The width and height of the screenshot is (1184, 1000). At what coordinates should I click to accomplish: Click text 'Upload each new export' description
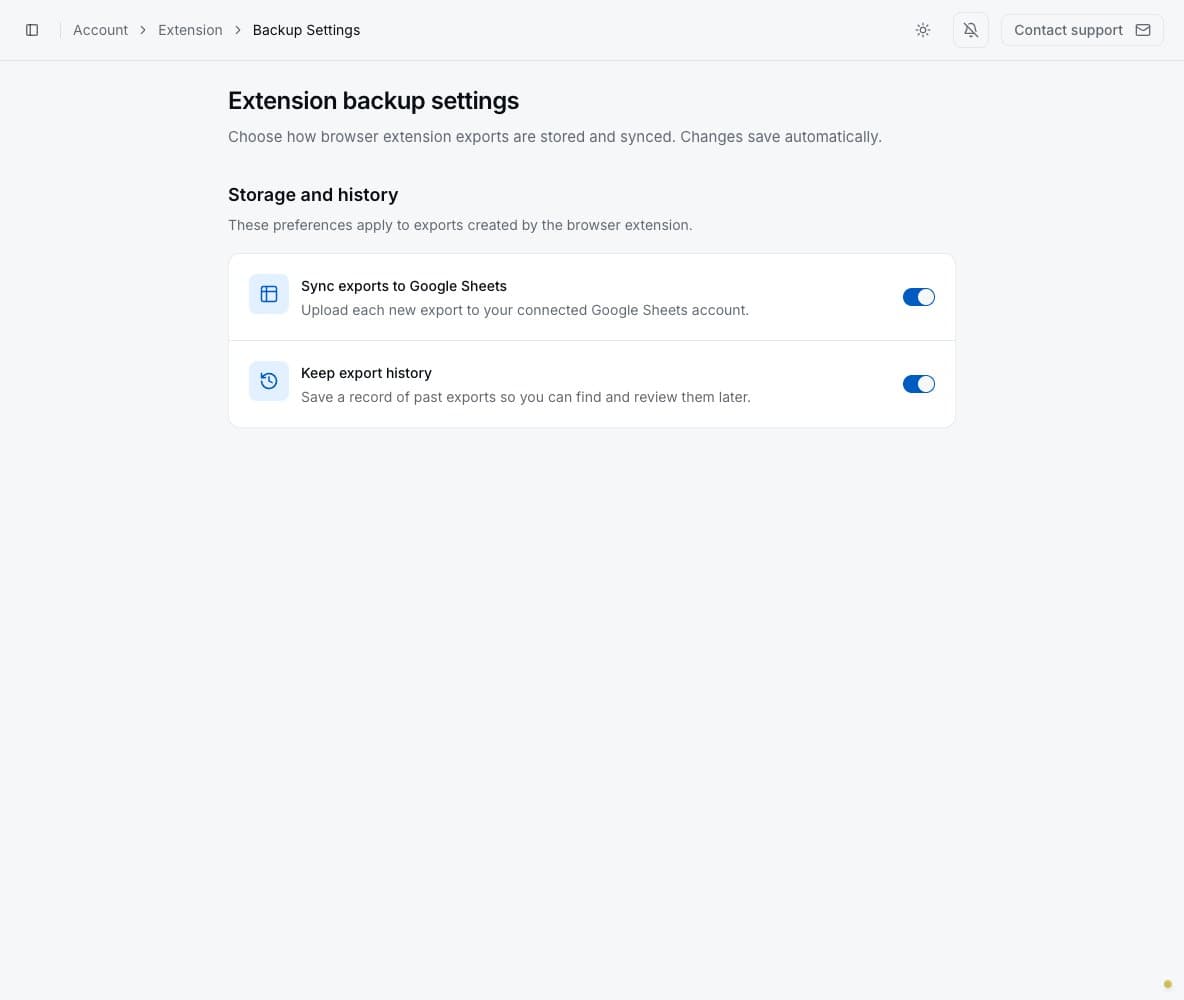[x=525, y=310]
